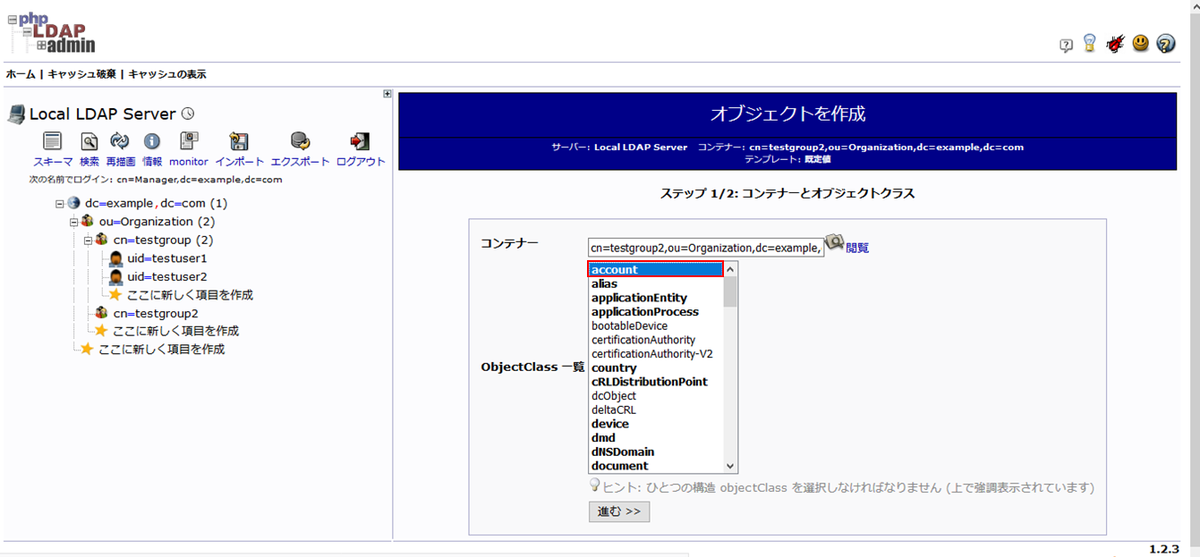Collapse the ou=Organization tree node
The image size is (1200, 557).
(74, 222)
